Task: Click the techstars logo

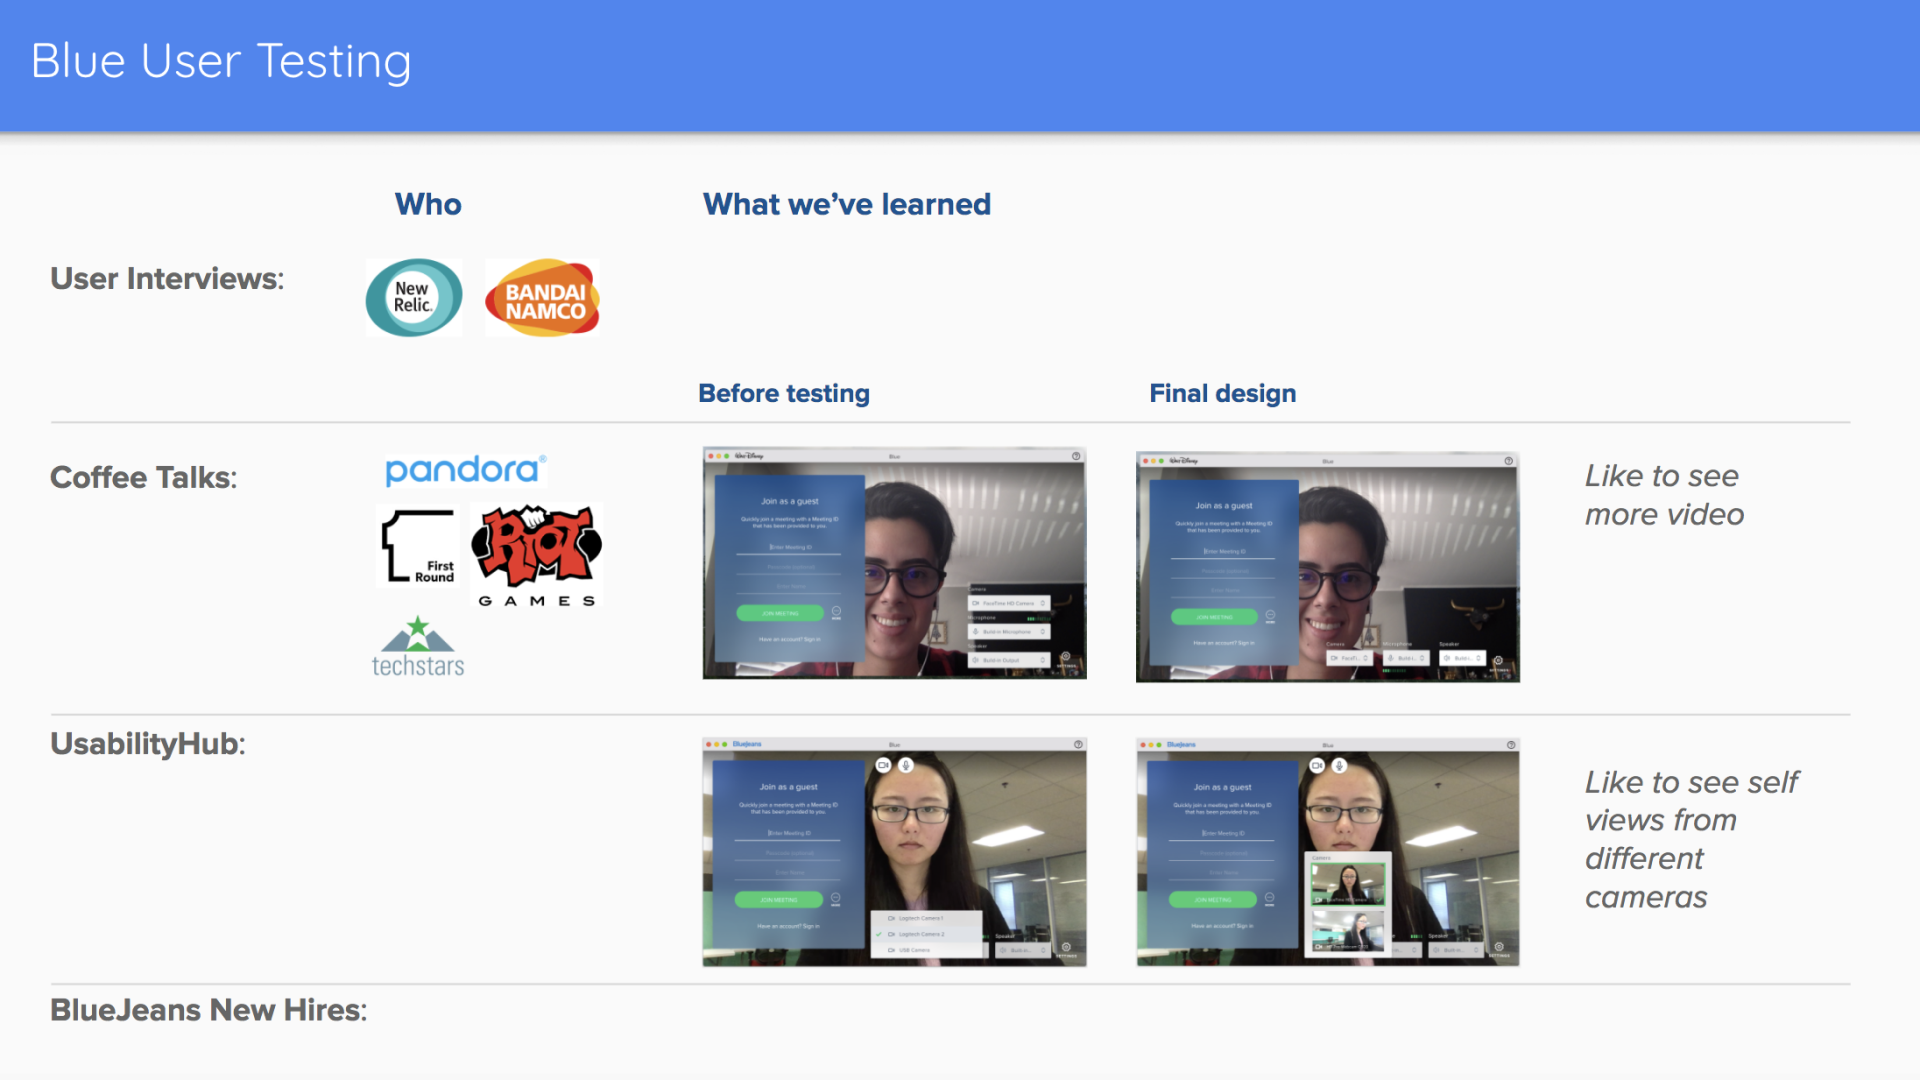Action: [418, 648]
